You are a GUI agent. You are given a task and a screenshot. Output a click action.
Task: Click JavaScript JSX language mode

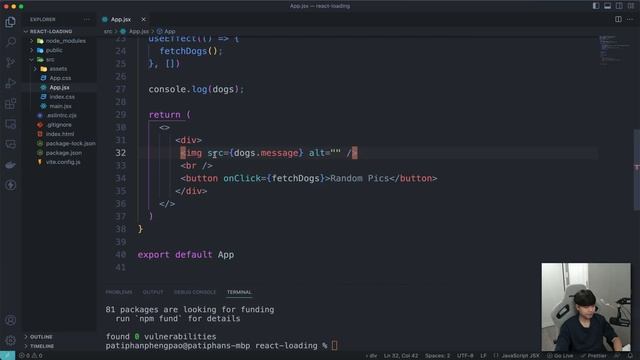(x=520, y=356)
